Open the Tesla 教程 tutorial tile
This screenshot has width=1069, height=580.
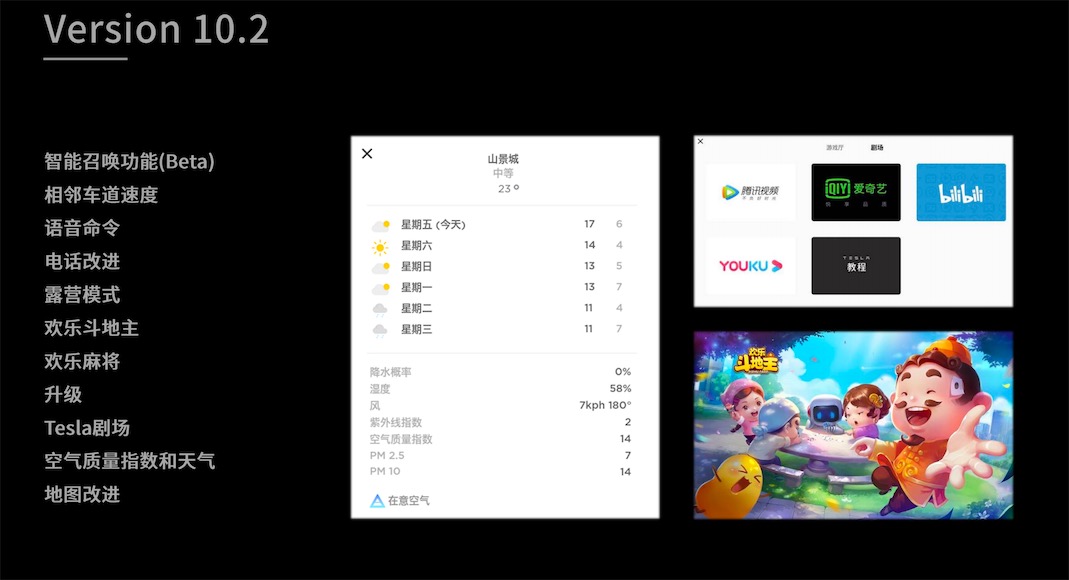pos(855,265)
